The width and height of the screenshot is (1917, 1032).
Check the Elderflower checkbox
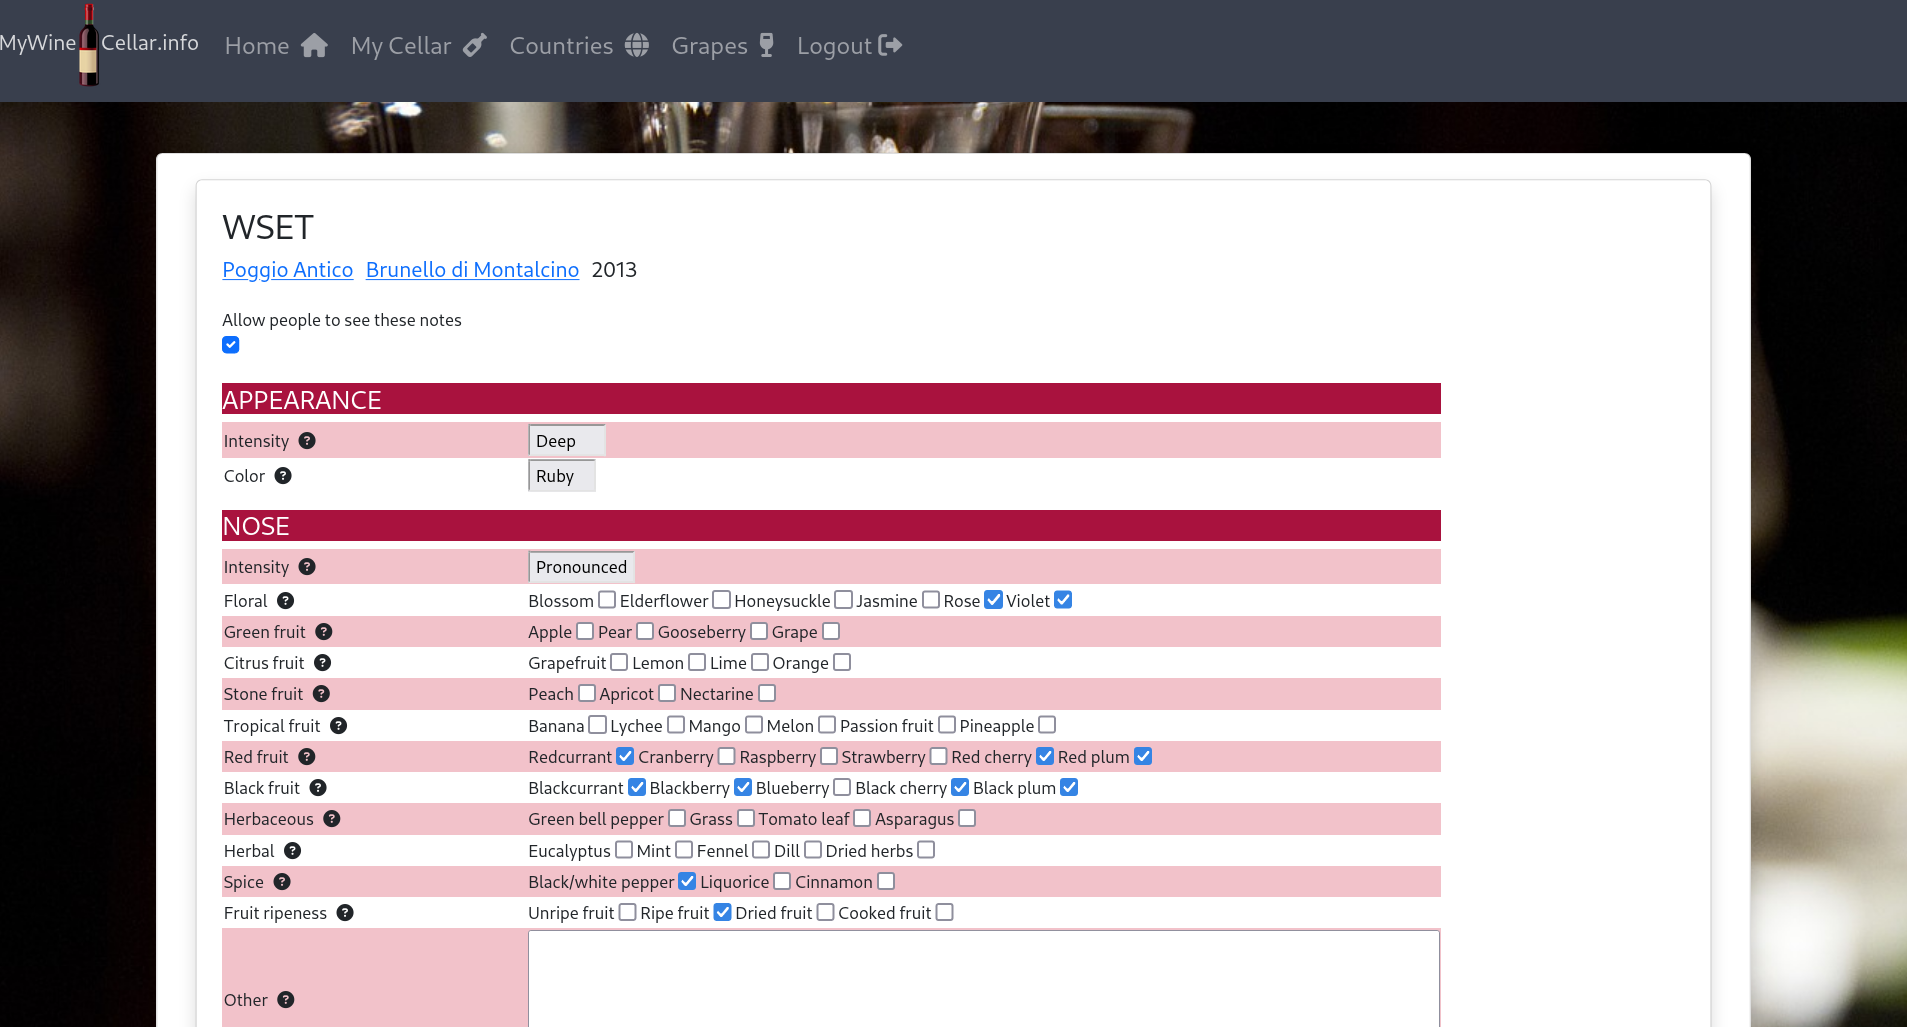pos(721,601)
